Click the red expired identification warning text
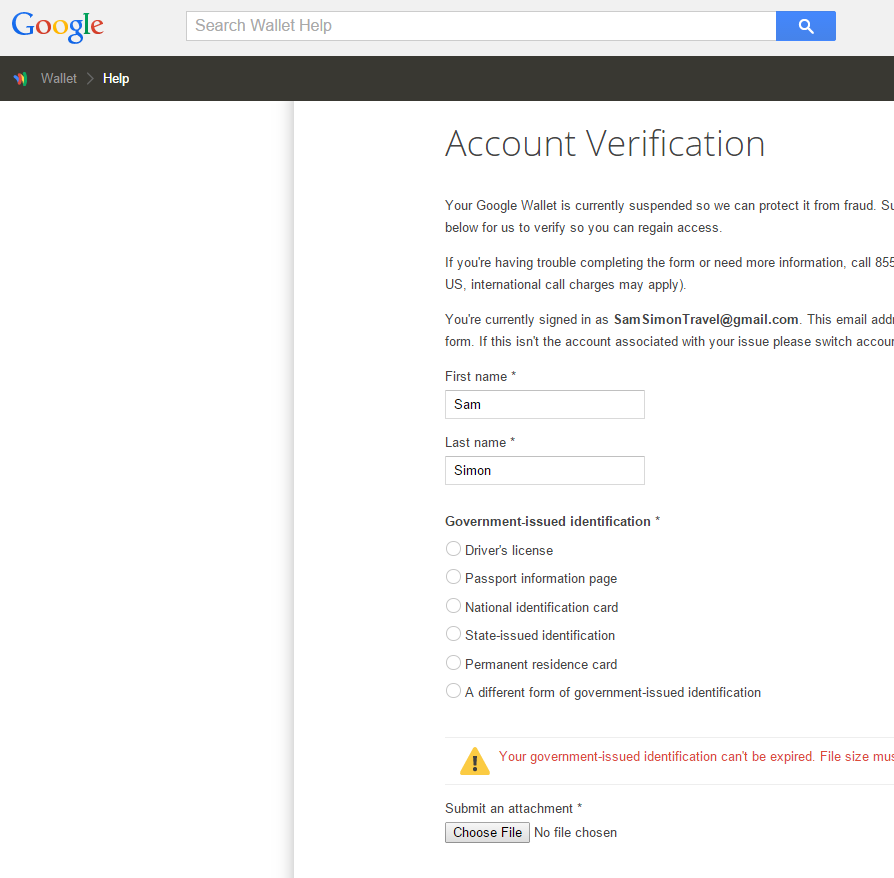Screen dimensions: 894x878 pyautogui.click(x=696, y=757)
